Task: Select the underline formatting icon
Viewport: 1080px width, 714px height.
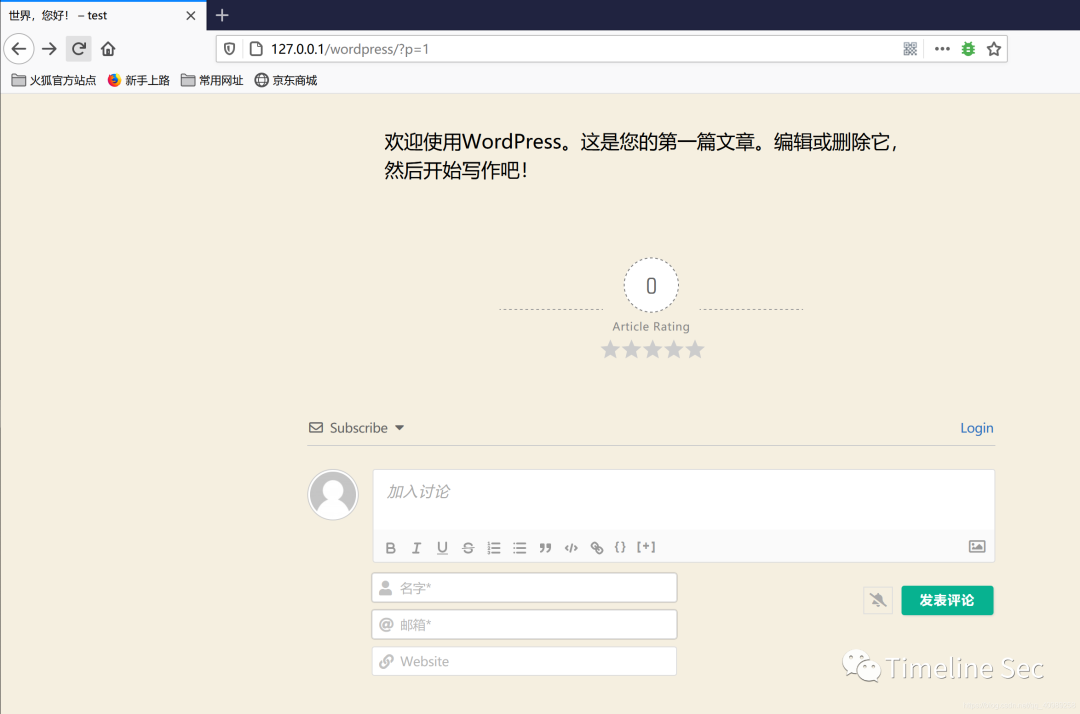Action: click(442, 547)
